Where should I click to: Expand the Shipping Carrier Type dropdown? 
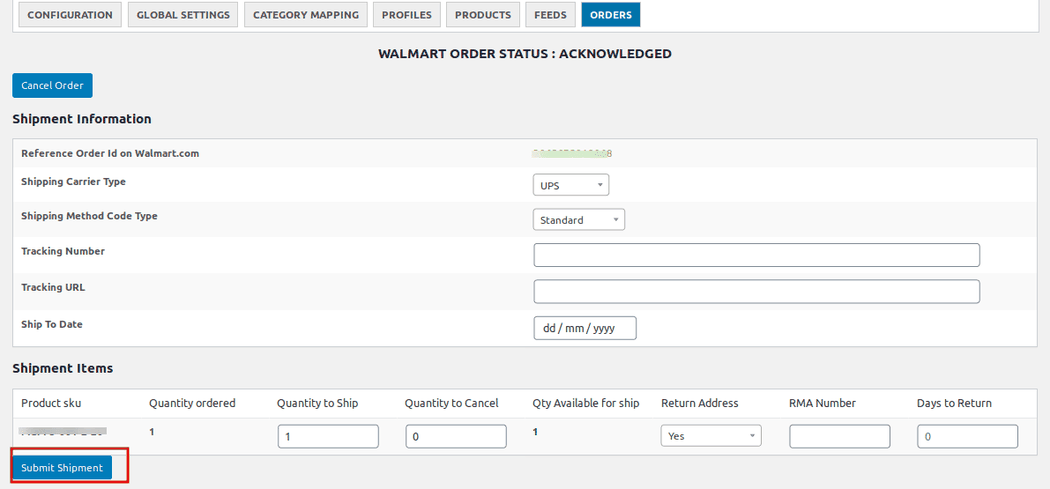click(571, 185)
